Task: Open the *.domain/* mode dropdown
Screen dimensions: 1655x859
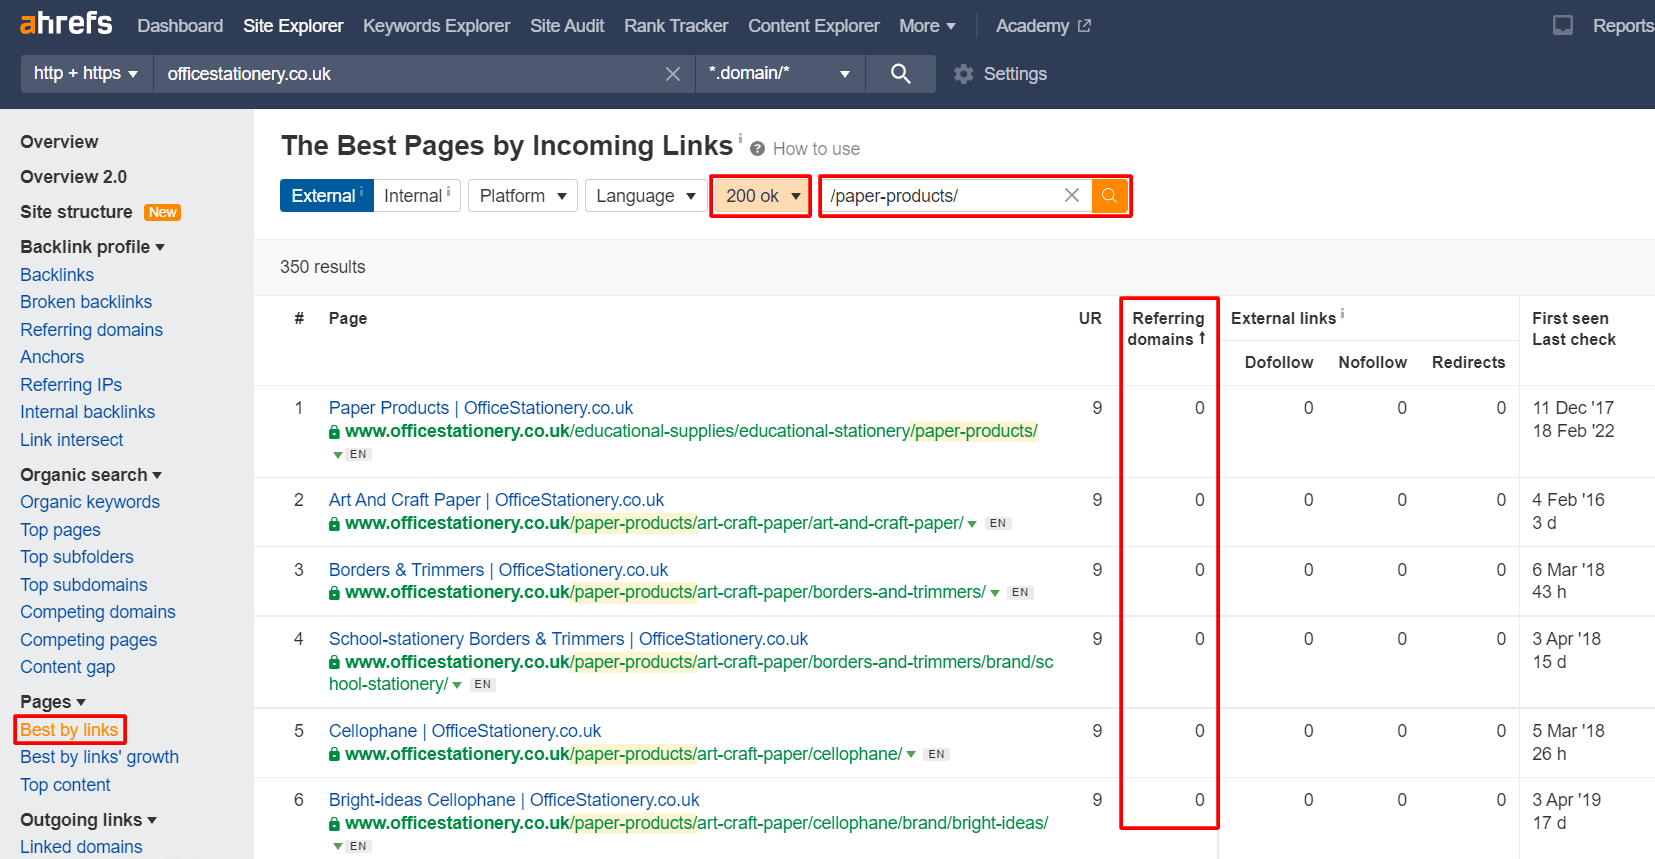Action: pos(779,74)
